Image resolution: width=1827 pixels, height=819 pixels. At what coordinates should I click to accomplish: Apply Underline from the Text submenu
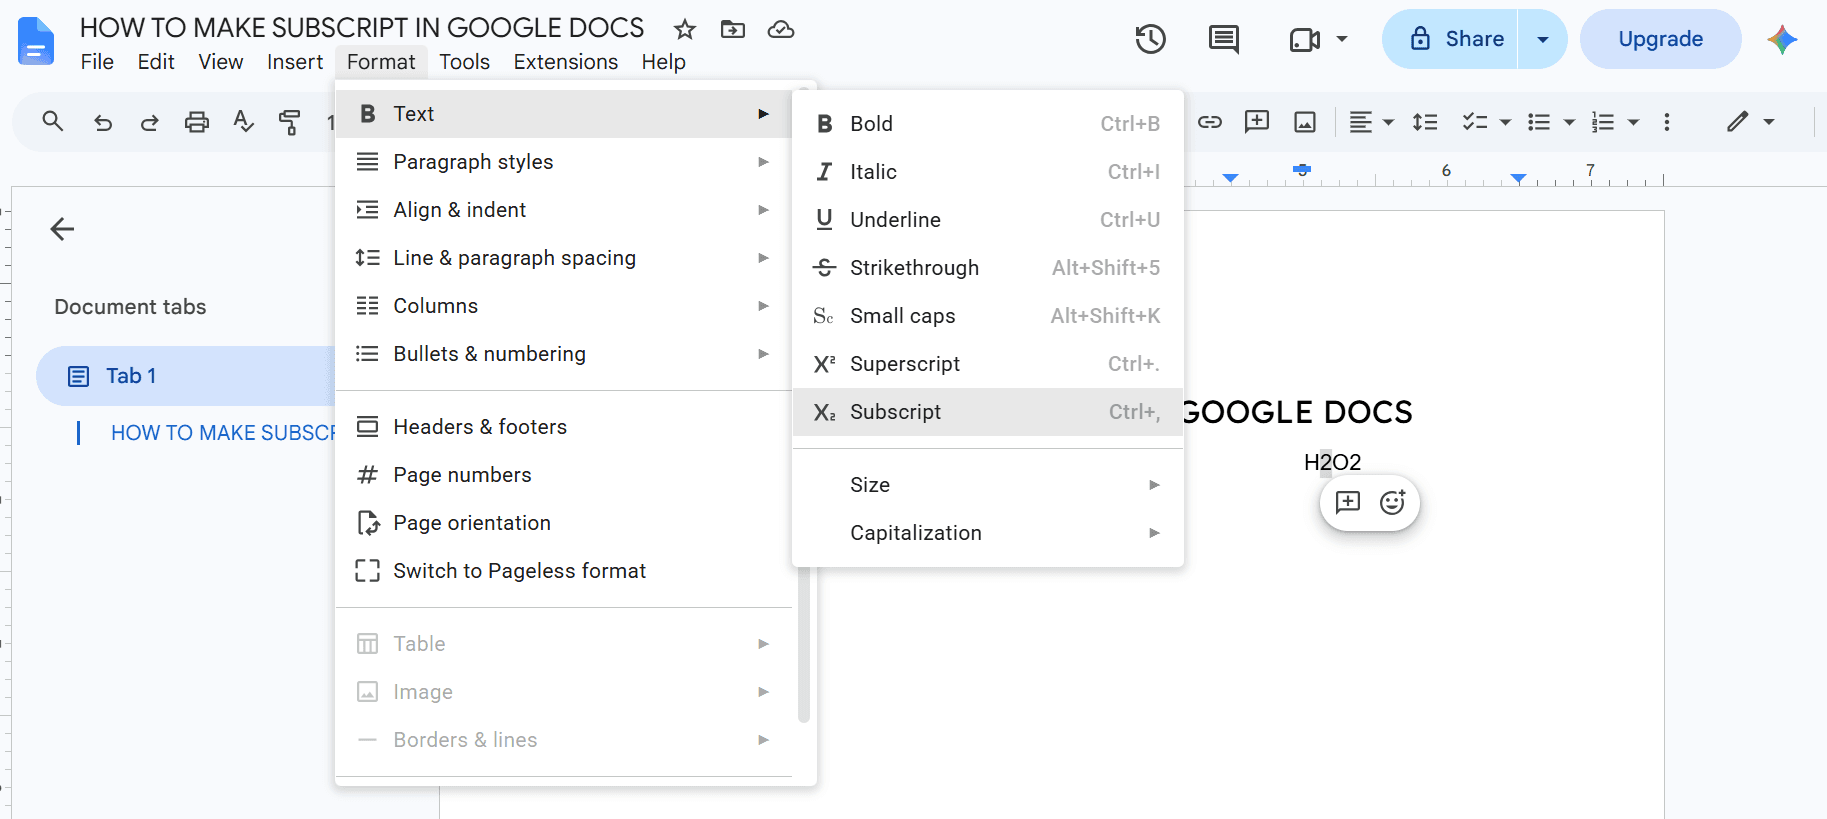[988, 220]
